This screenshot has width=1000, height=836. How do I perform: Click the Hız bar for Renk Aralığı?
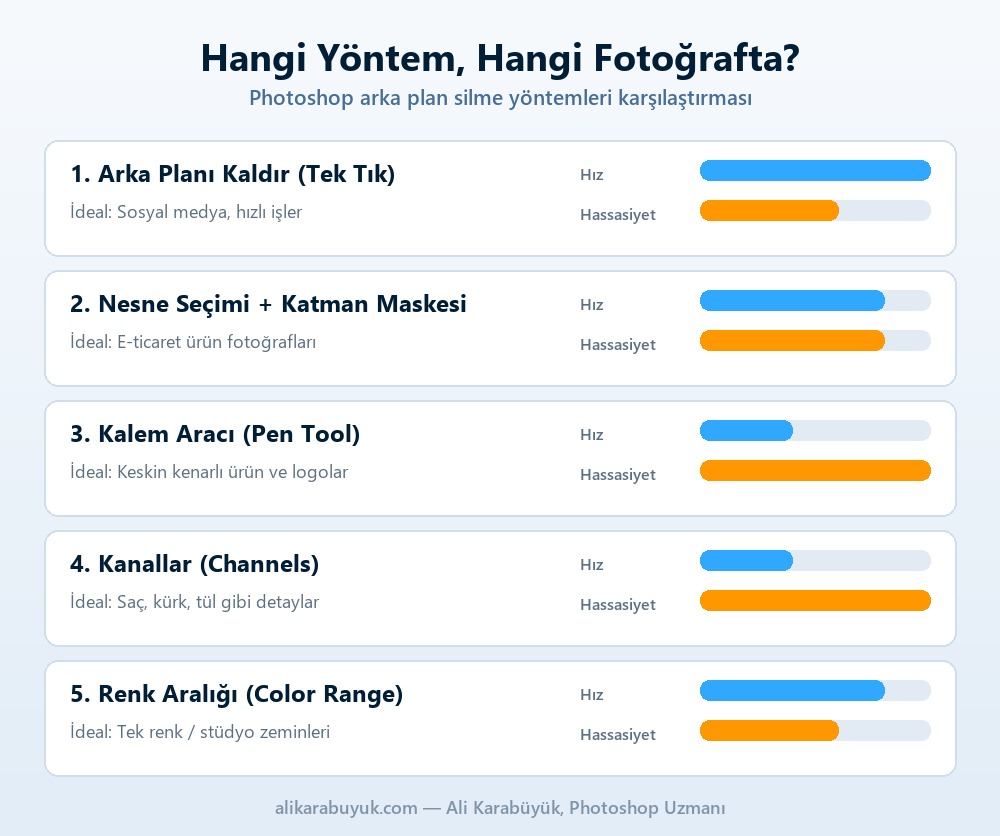click(815, 691)
